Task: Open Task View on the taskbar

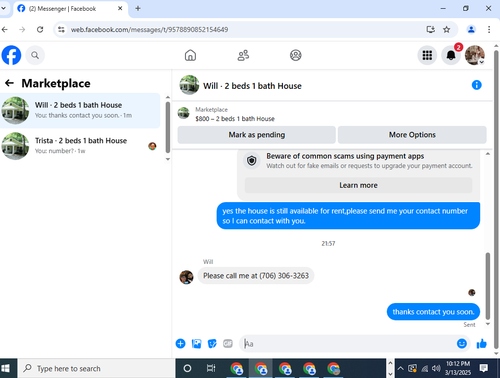Action: coord(211,368)
